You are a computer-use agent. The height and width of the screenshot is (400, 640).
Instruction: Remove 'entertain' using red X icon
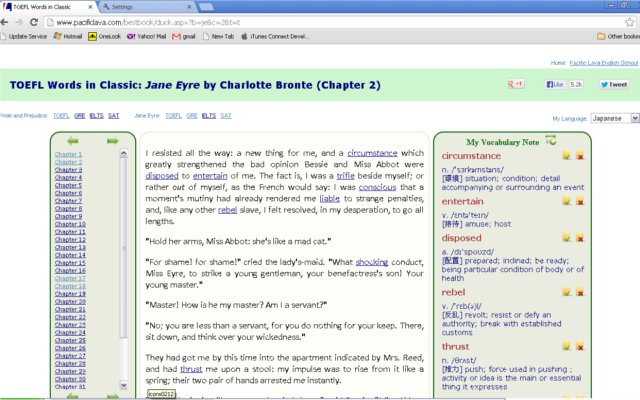tap(580, 201)
